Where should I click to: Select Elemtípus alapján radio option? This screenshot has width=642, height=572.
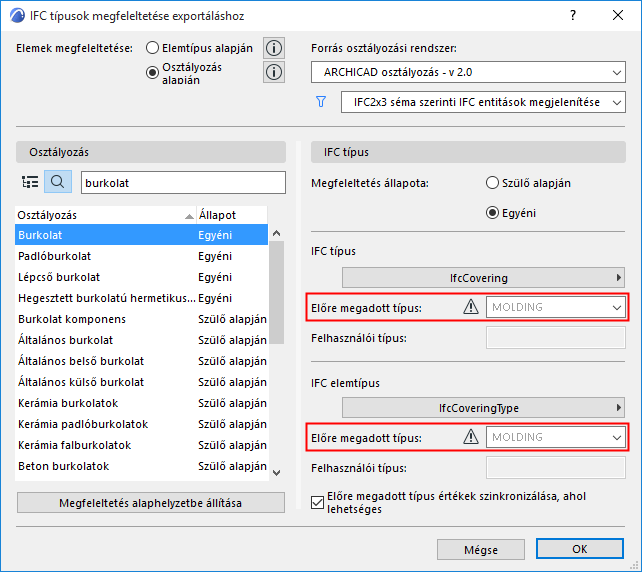(x=152, y=48)
